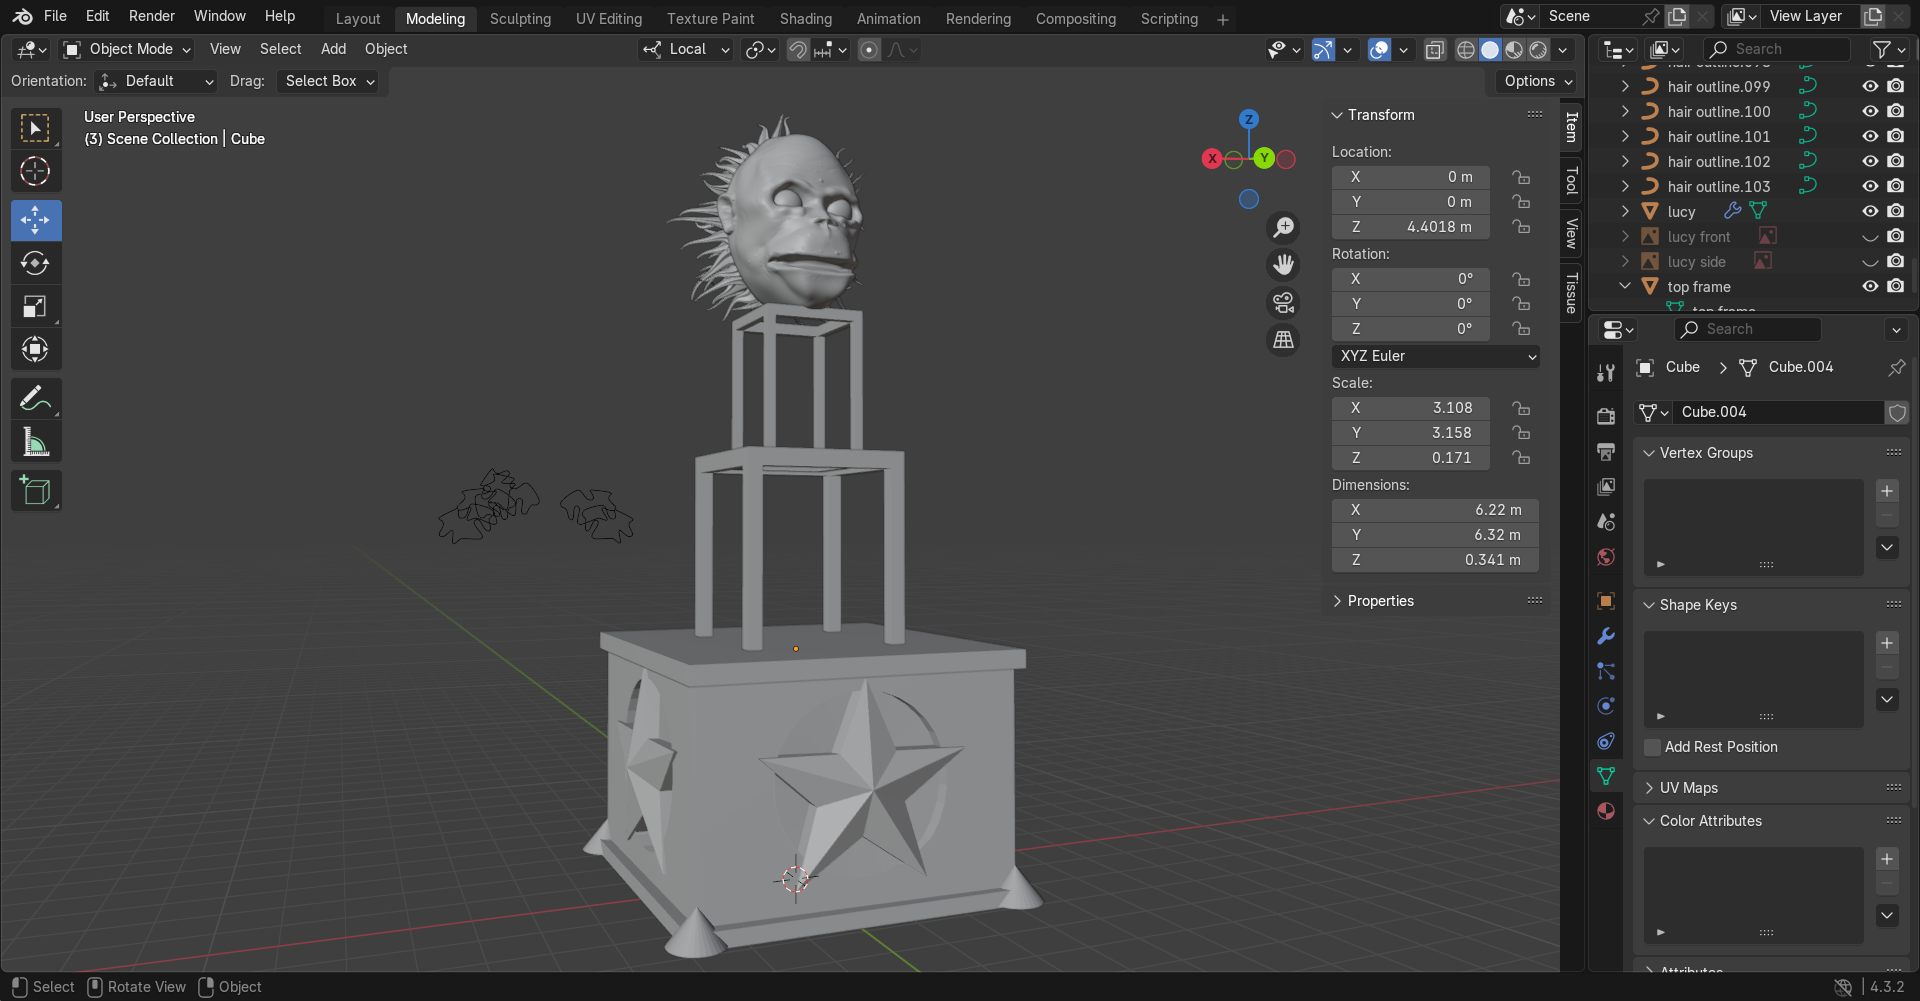Open the XYZ Euler rotation mode dropdown
The width and height of the screenshot is (1920, 1001).
1435,356
